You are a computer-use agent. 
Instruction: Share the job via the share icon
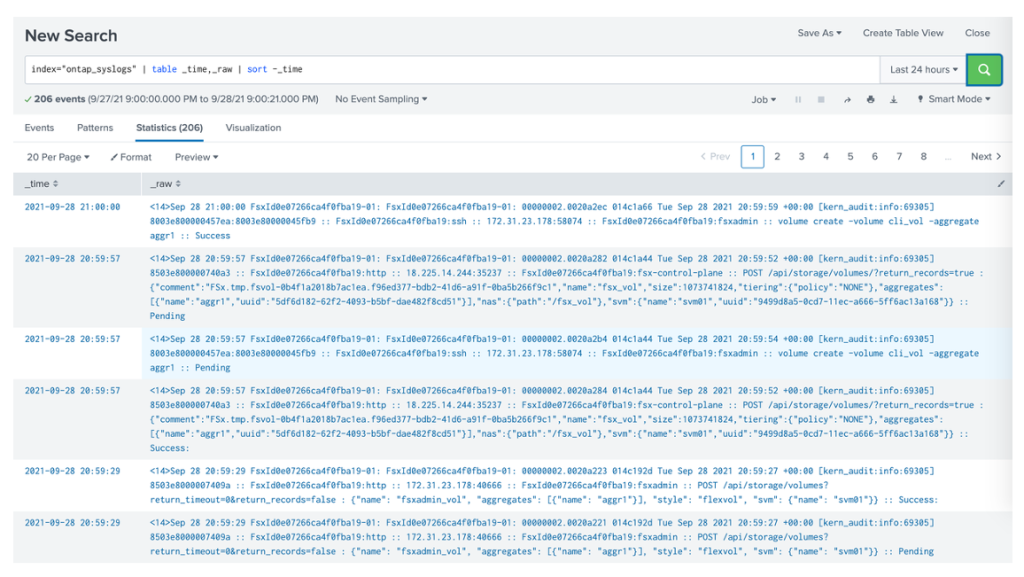click(847, 99)
